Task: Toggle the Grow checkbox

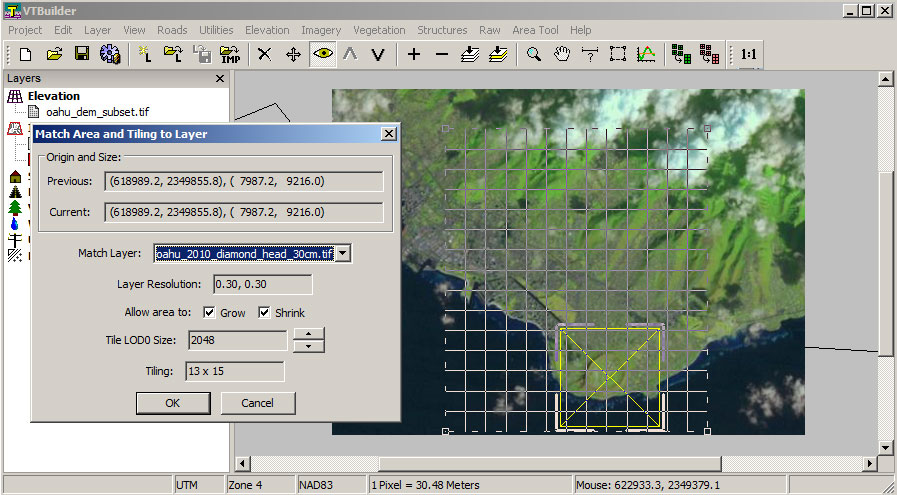Action: click(209, 312)
